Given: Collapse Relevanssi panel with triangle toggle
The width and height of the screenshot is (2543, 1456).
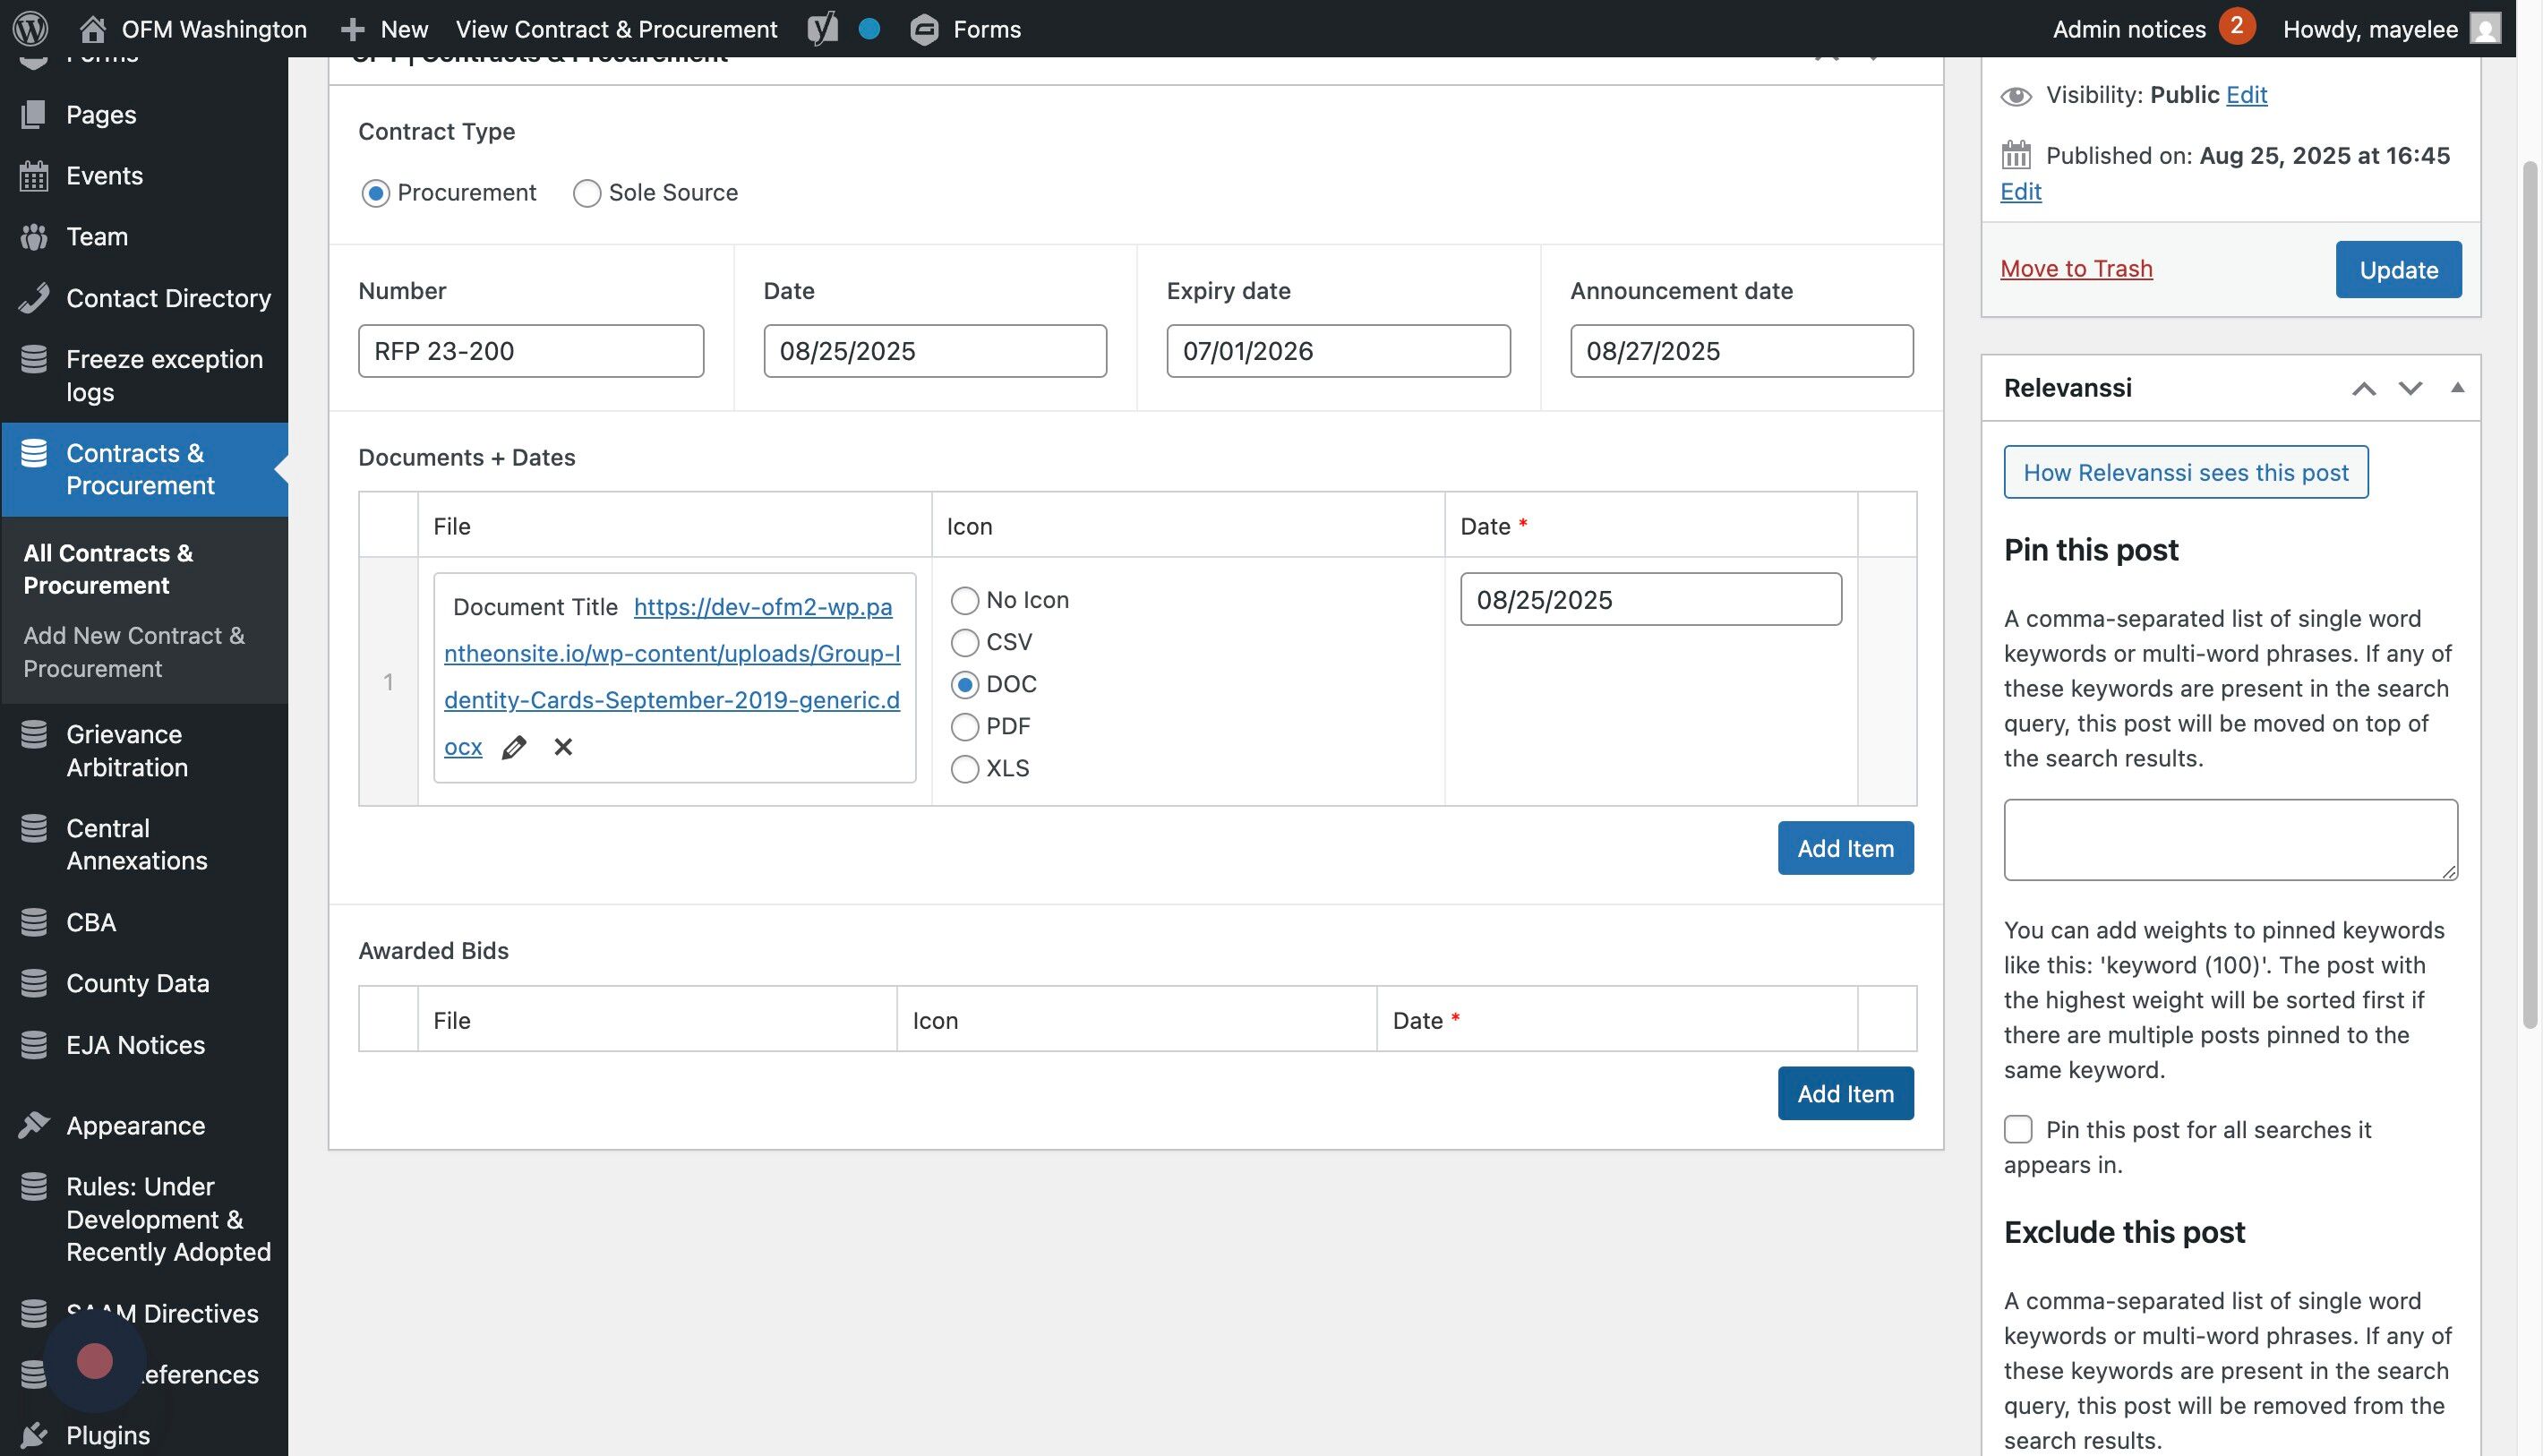Looking at the screenshot, I should click(2457, 388).
